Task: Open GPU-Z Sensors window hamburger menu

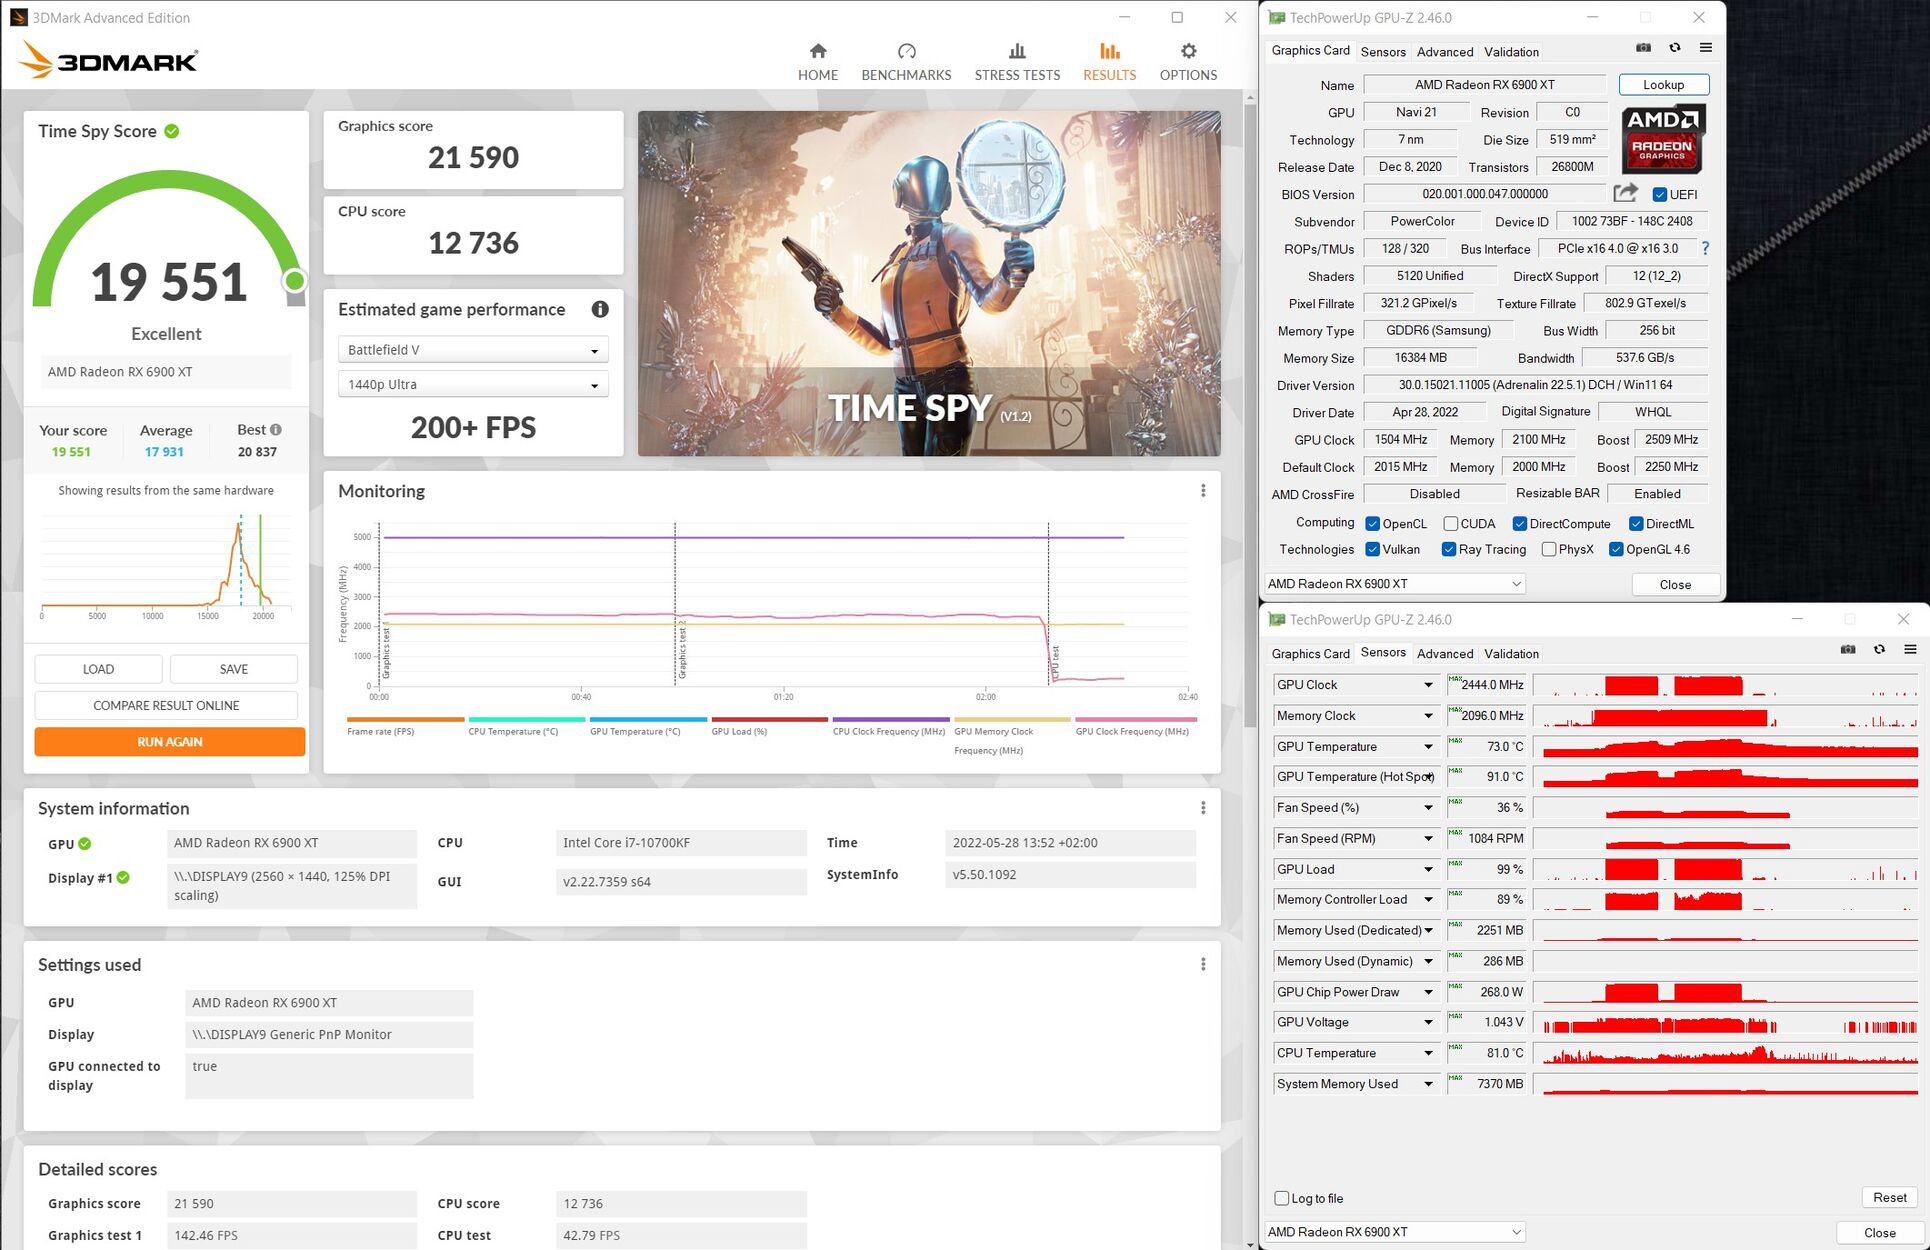Action: 1910,650
